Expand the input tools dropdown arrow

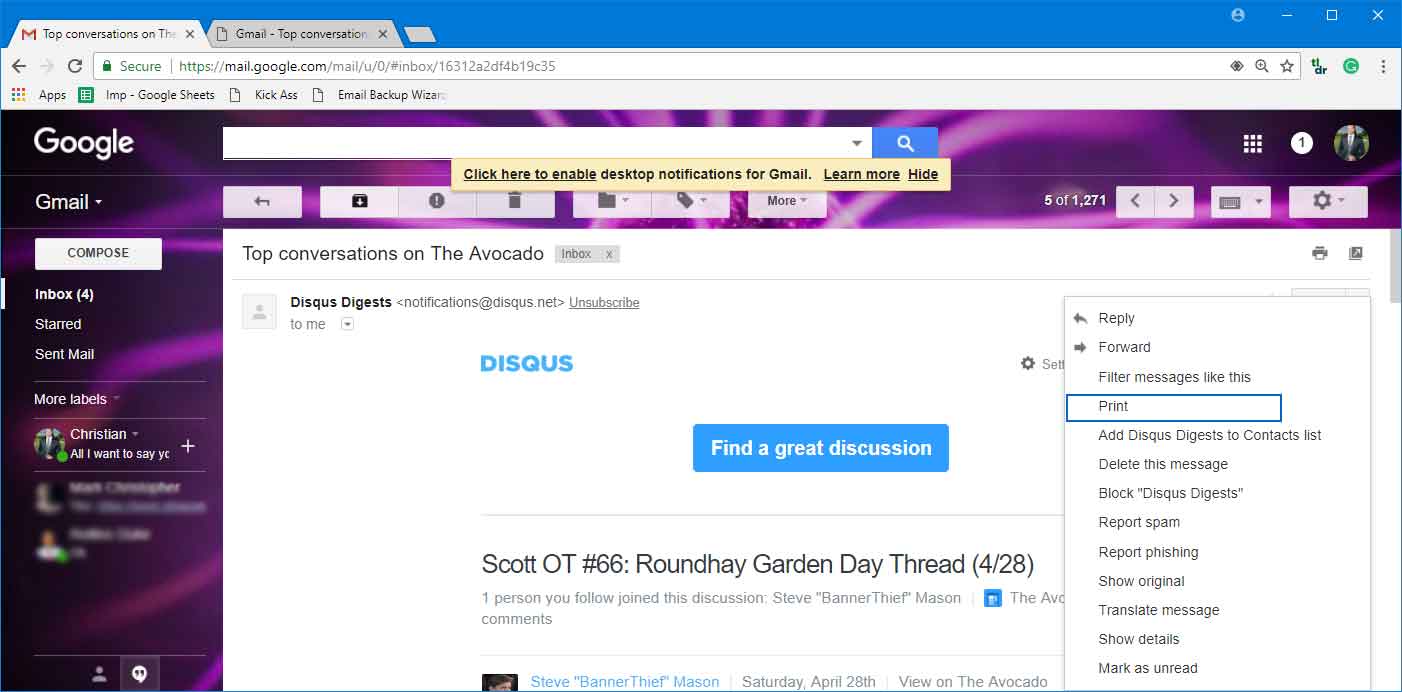(1259, 202)
